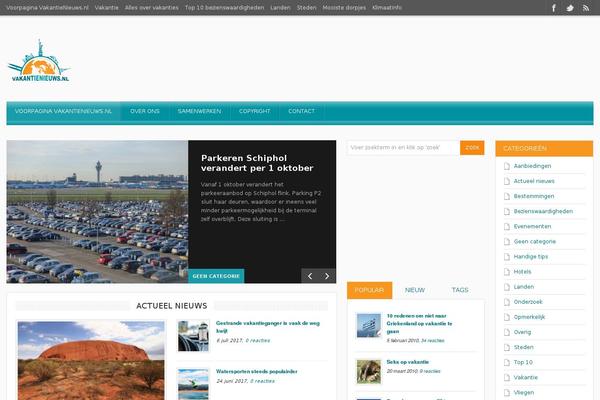Viewport: 600px width, 400px height.
Task: Open Opmerkelijk category link
Action: (x=529, y=317)
